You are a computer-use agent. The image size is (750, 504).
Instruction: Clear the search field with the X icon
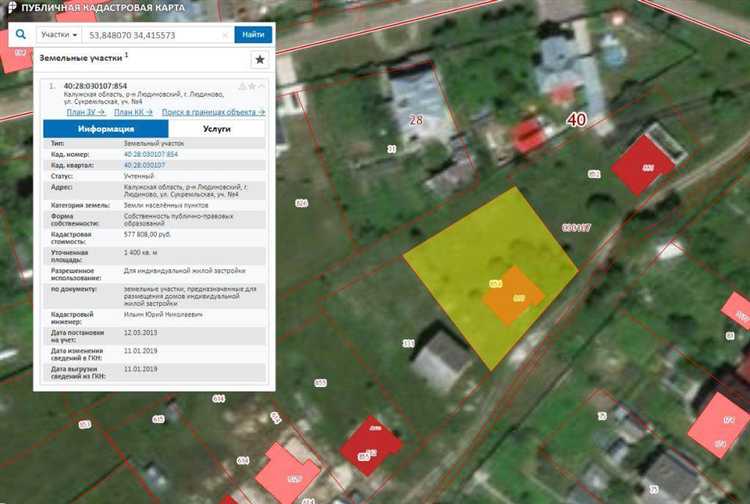pyautogui.click(x=226, y=34)
